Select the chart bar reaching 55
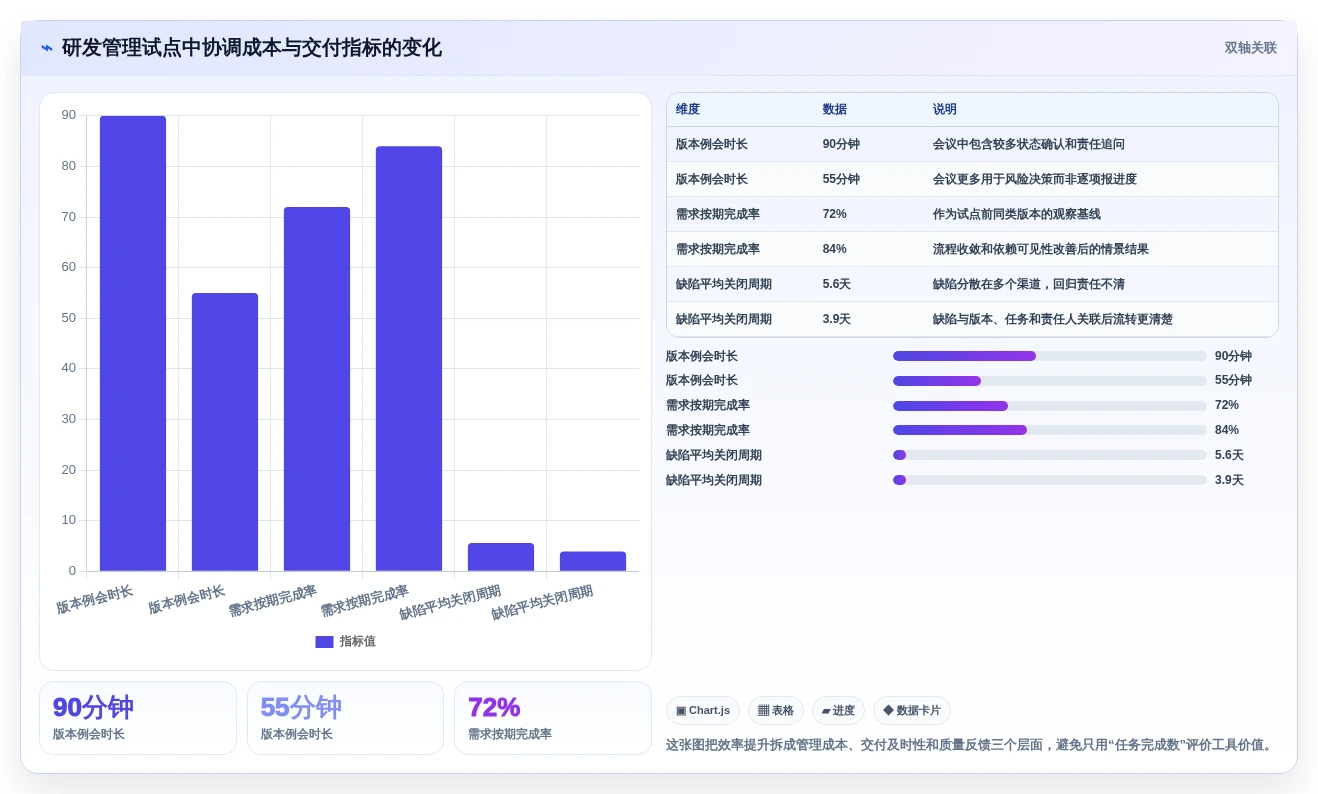 [225, 432]
